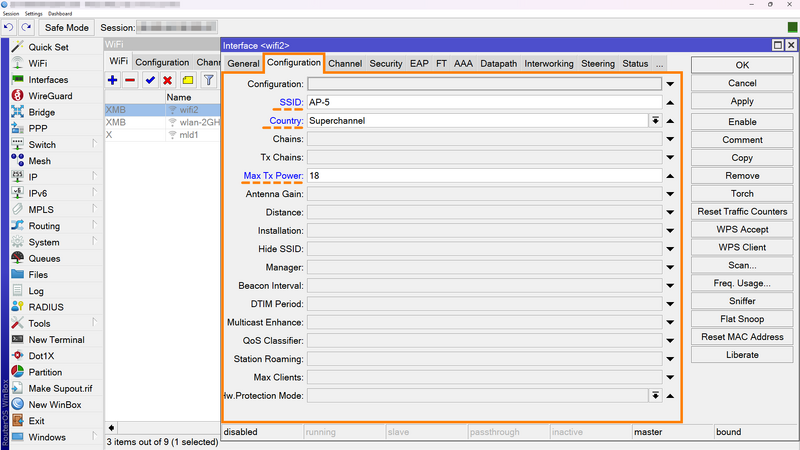Click the SSID input field
The width and height of the screenshot is (800, 450).
pyautogui.click(x=485, y=102)
